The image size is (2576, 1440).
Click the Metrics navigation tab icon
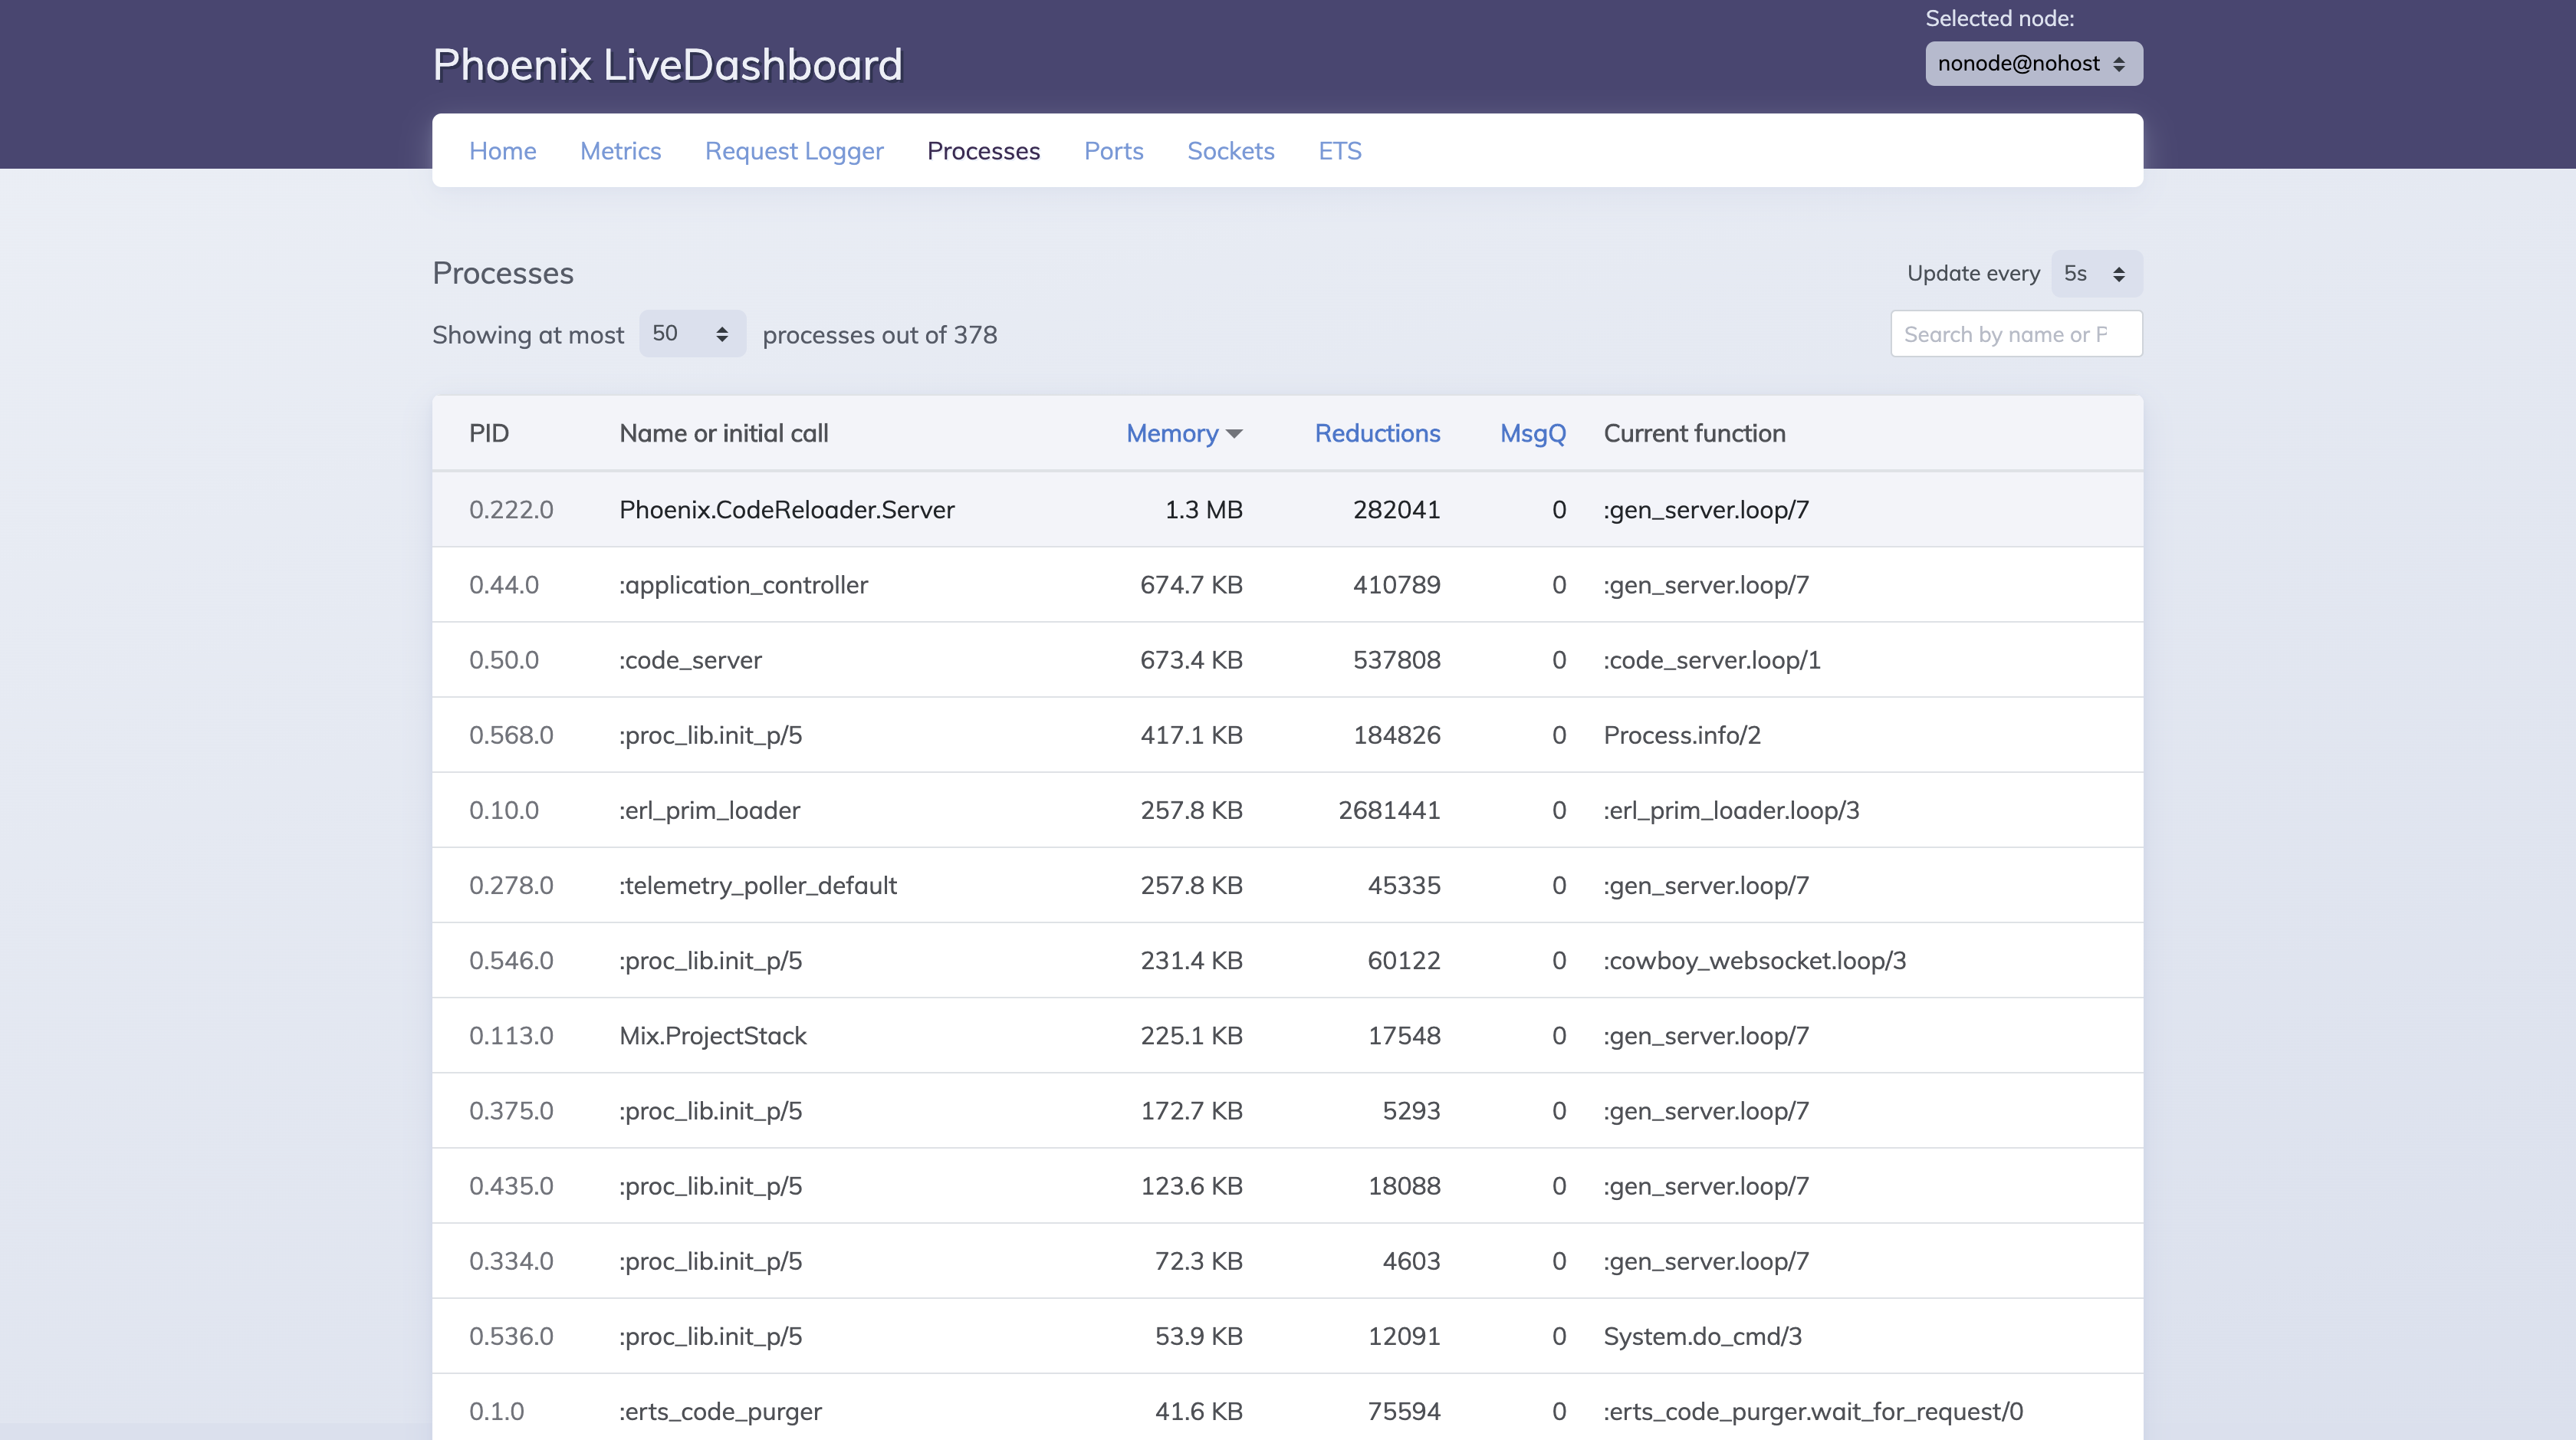pos(619,149)
